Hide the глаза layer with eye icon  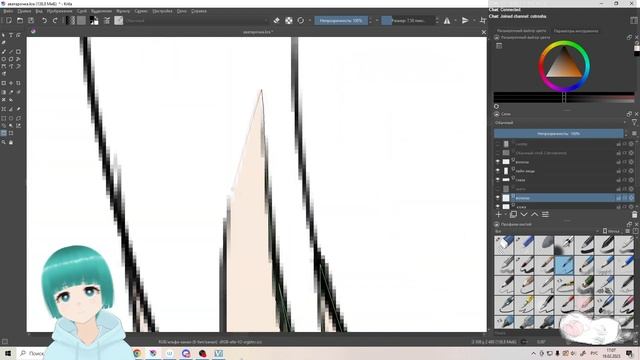(498, 180)
